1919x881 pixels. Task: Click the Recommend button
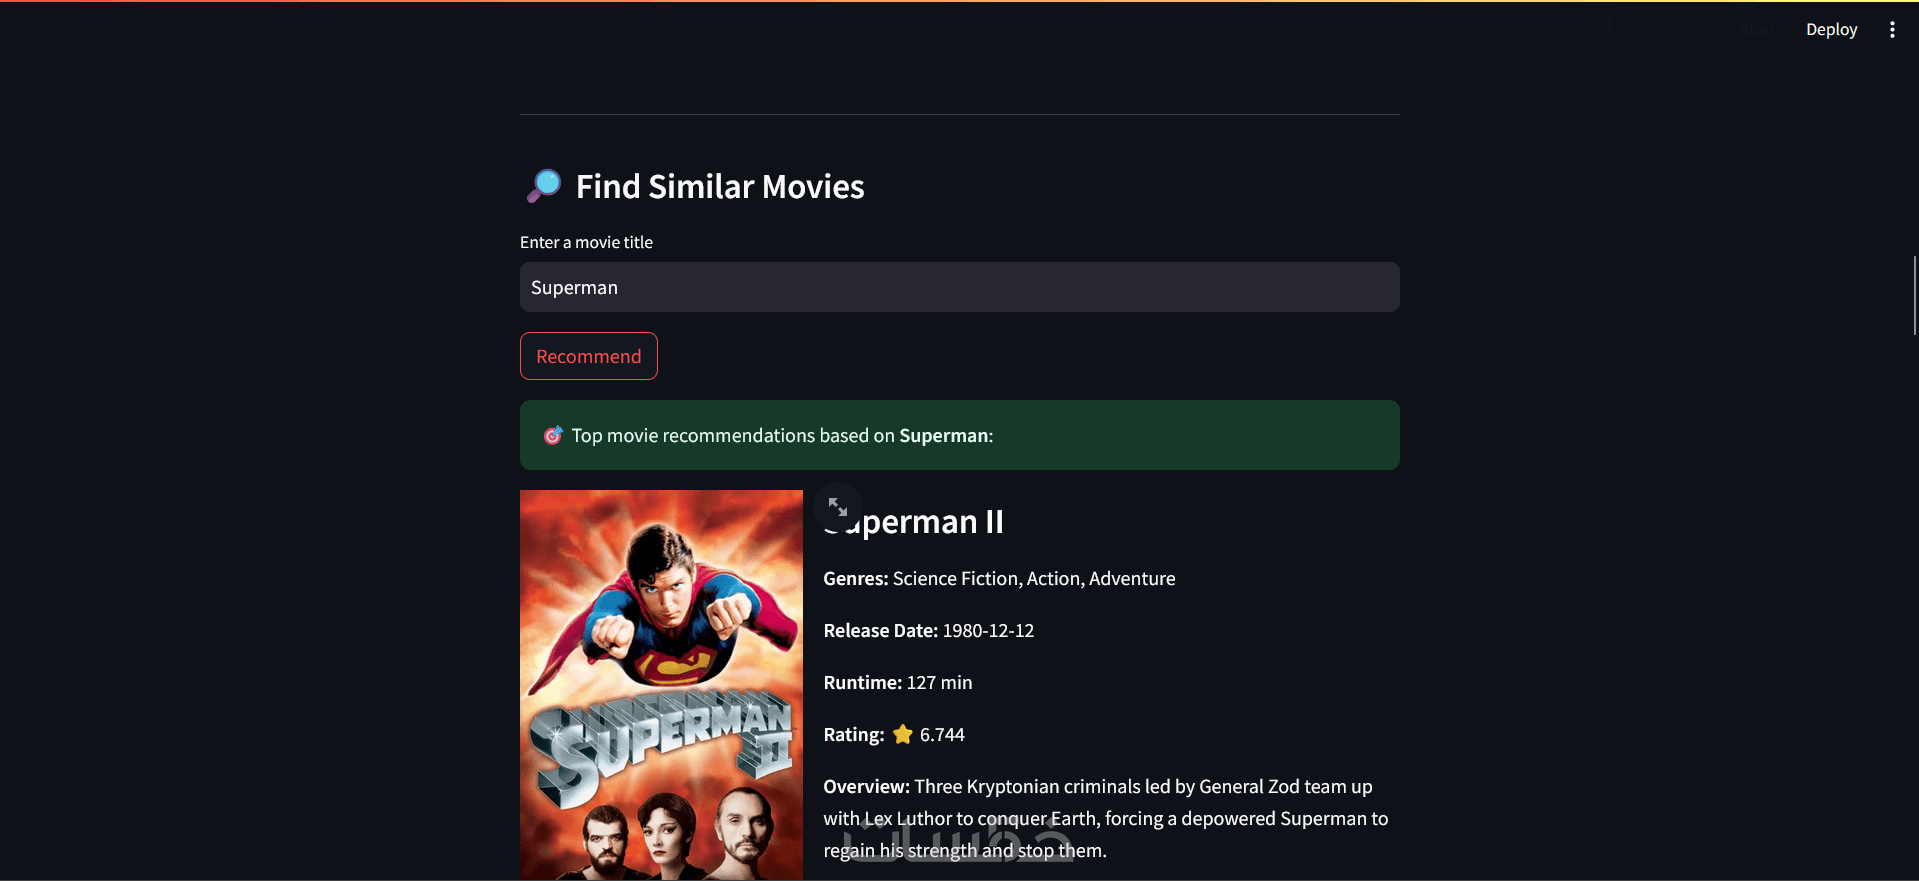(x=588, y=357)
